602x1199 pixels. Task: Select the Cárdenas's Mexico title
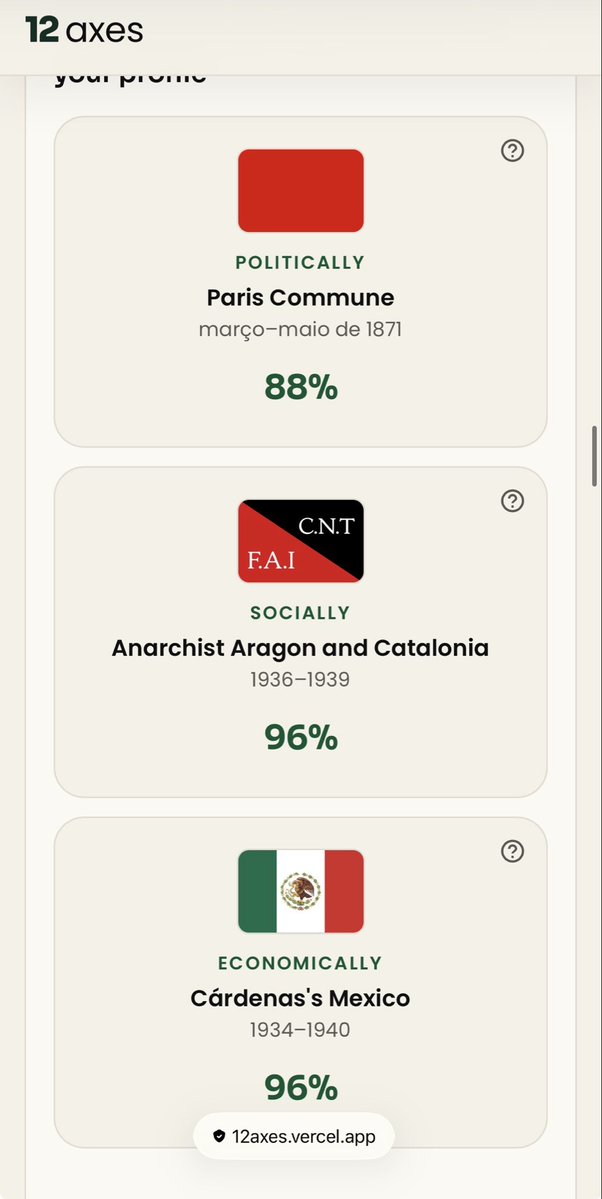point(301,998)
